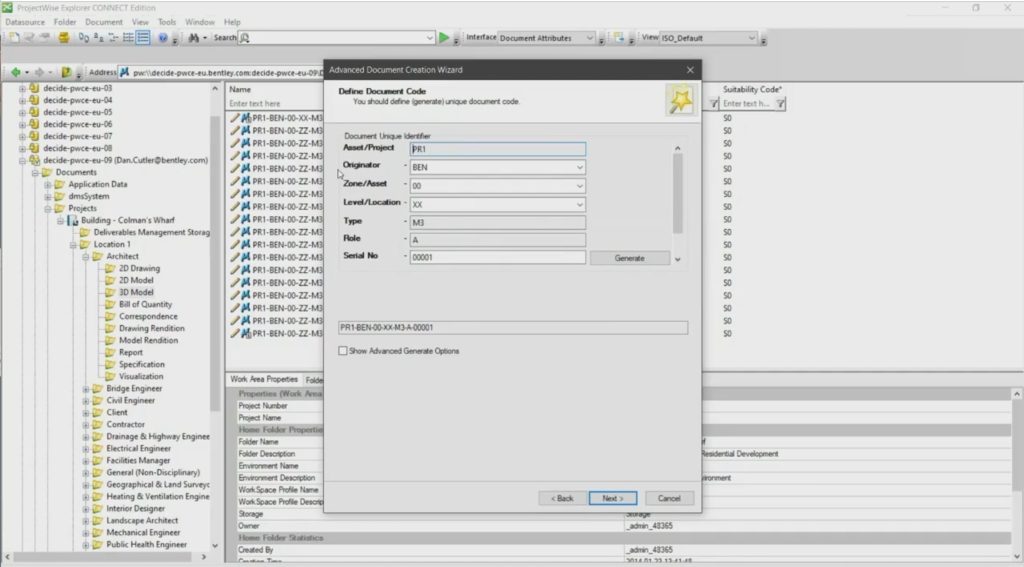The width and height of the screenshot is (1024, 567).
Task: Select the Visualization folder
Action: (x=141, y=376)
